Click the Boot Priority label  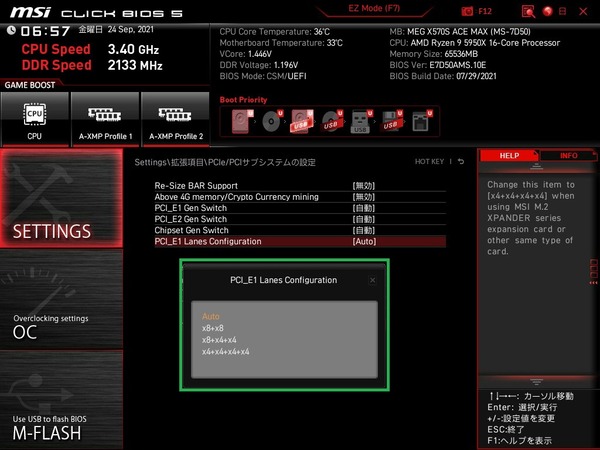coord(243,100)
